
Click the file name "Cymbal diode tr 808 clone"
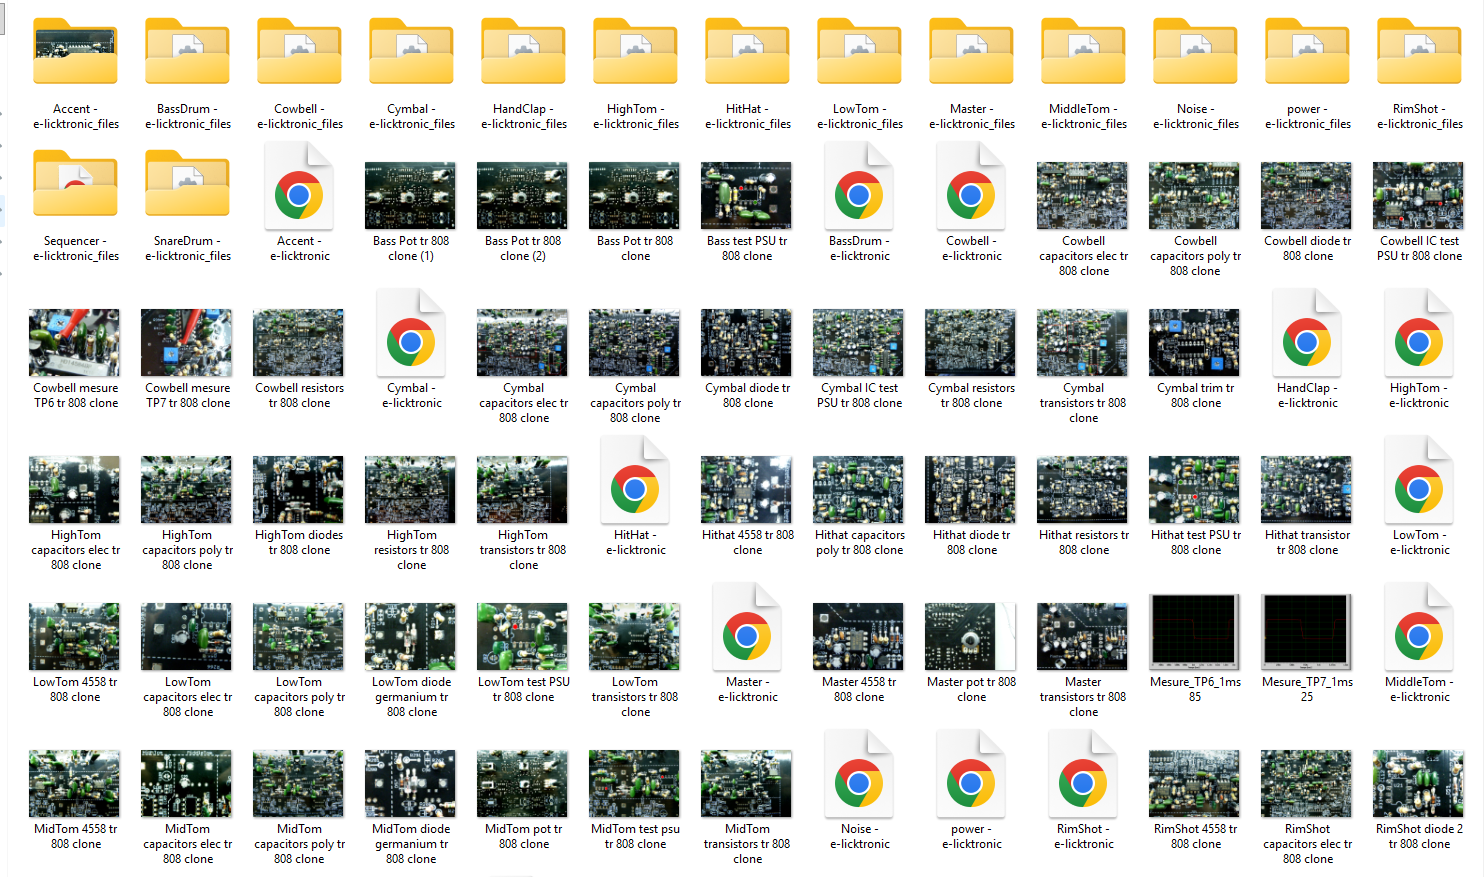[x=747, y=396]
